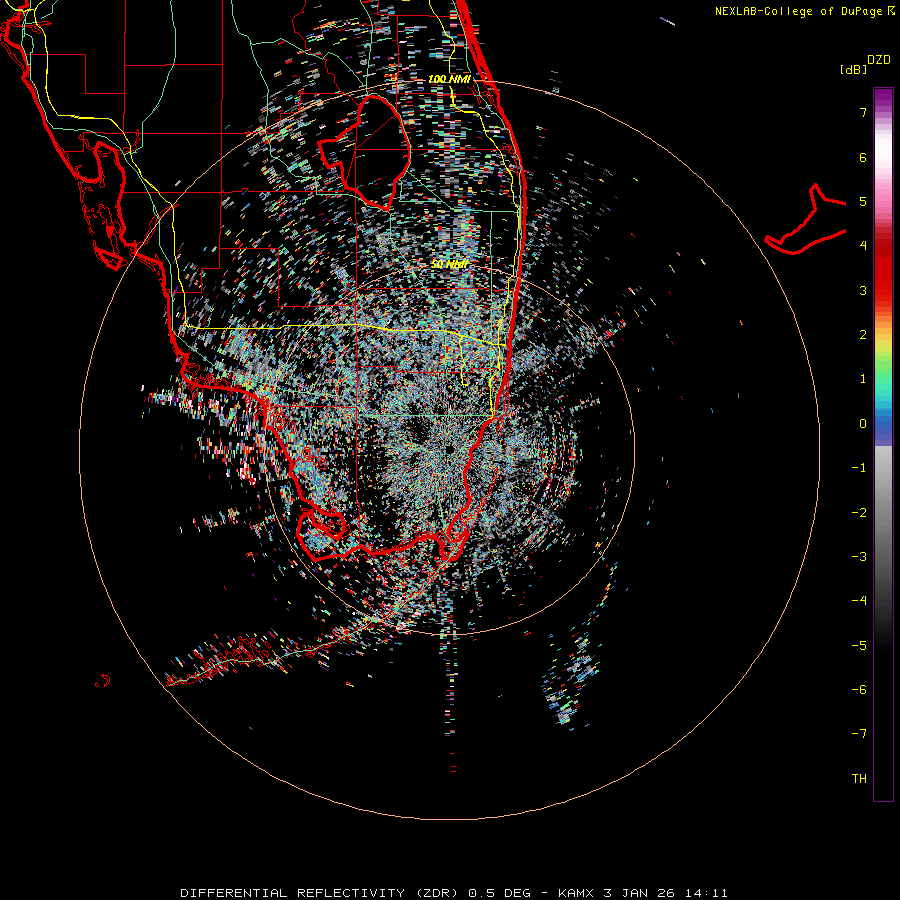Click the DZD legend heading
Screen dimensions: 900x900
[x=879, y=60]
